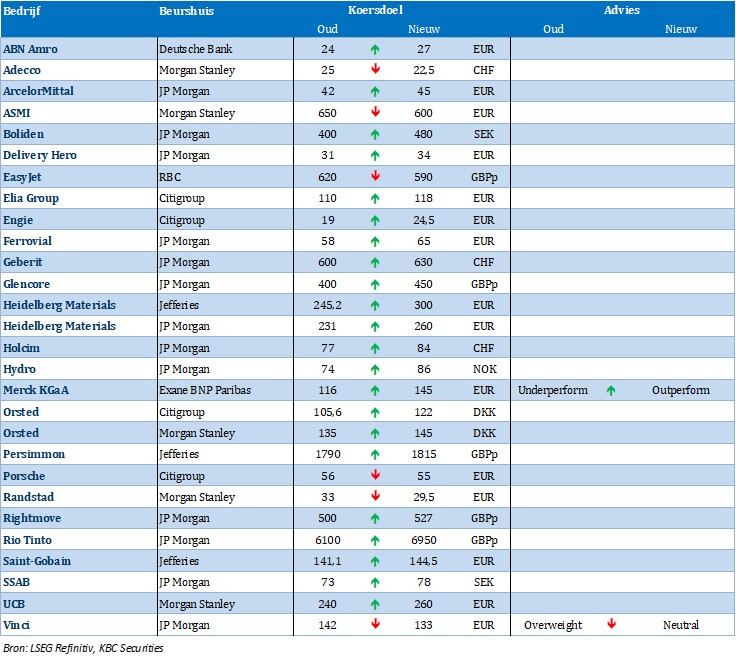The image size is (736, 658).
Task: Click the Advies column header
Action: (x=622, y=10)
